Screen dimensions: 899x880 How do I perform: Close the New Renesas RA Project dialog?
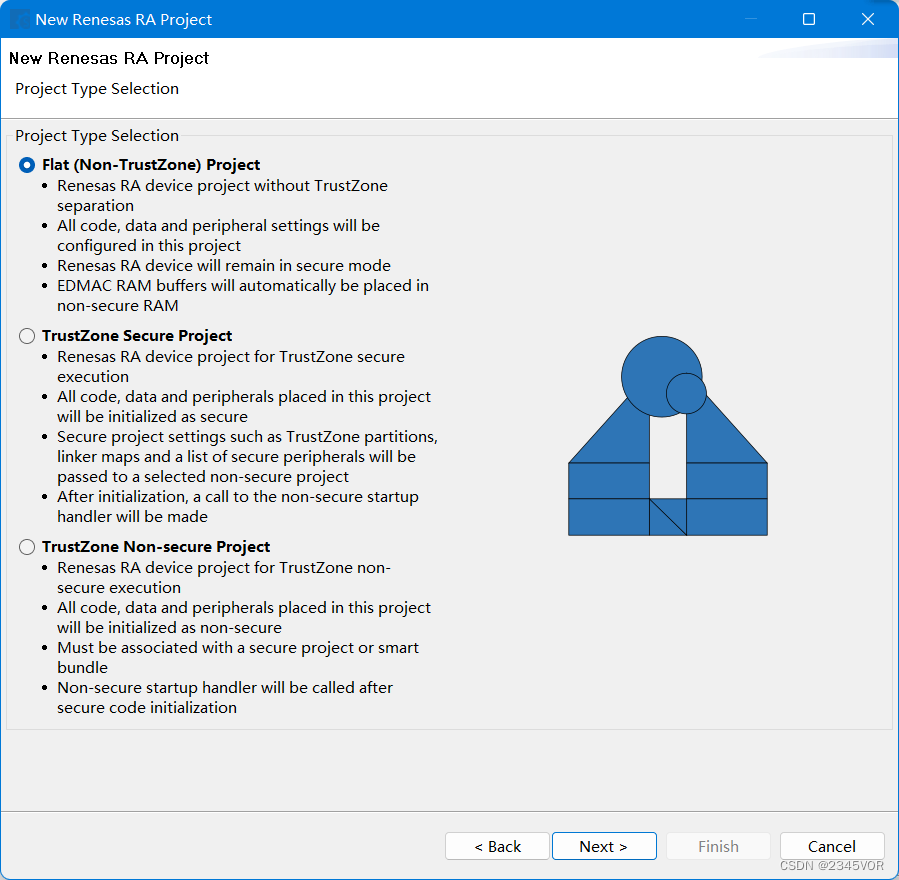[x=868, y=19]
